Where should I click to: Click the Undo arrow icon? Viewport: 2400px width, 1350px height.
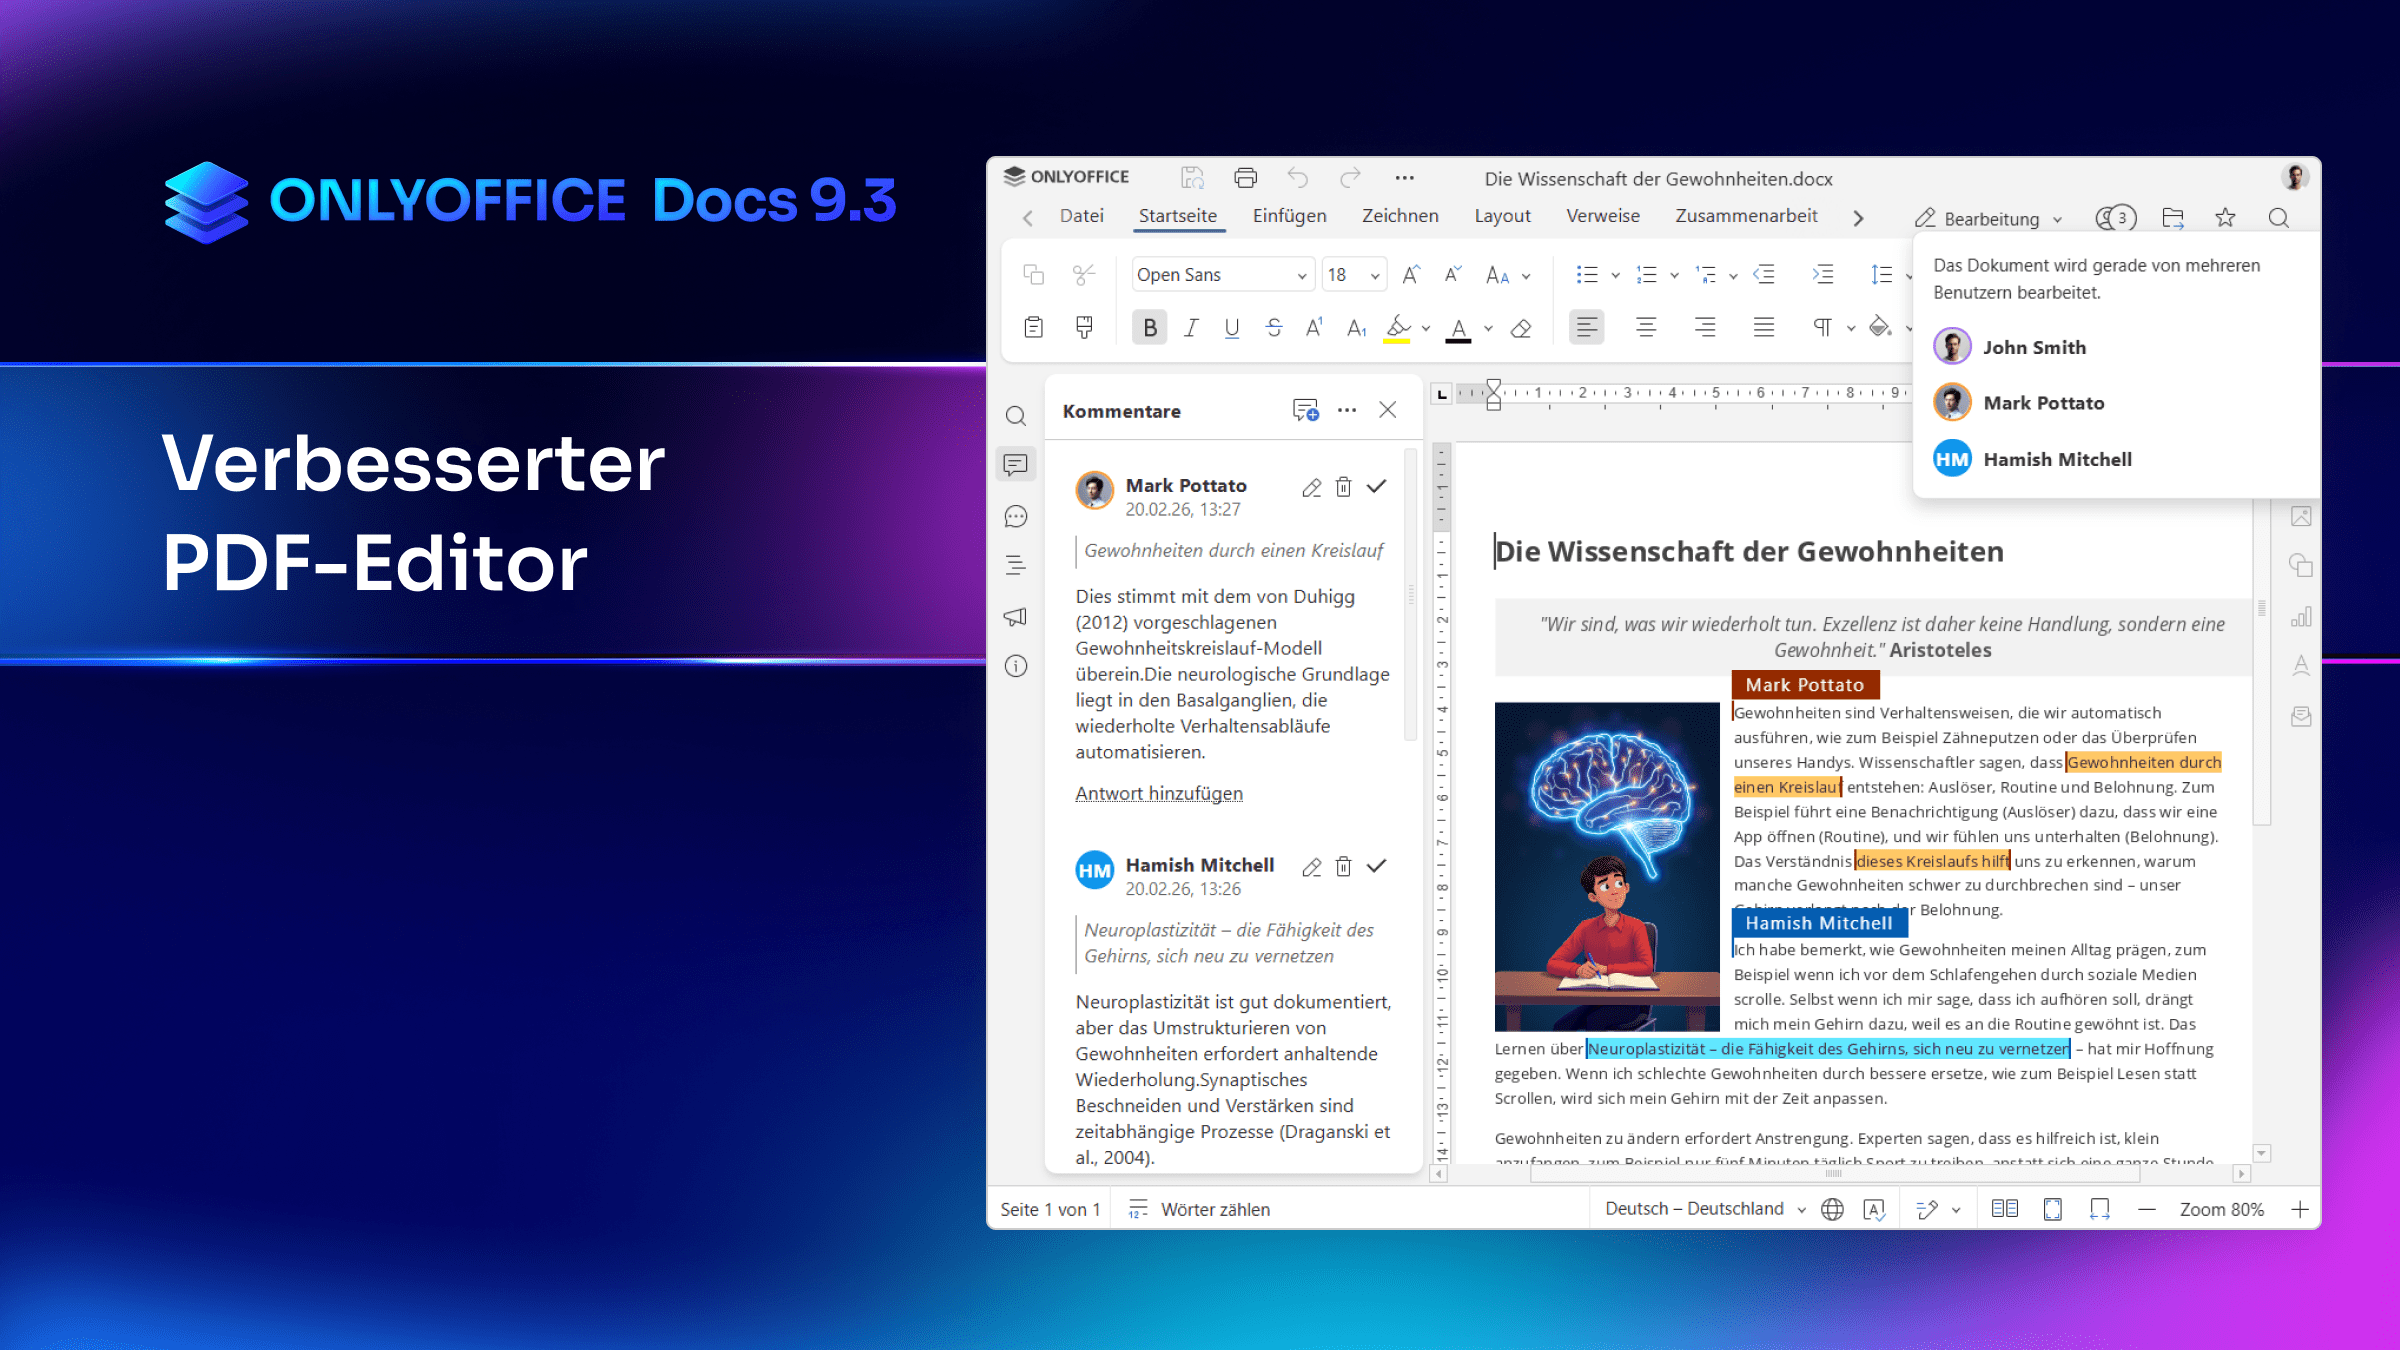click(1297, 178)
